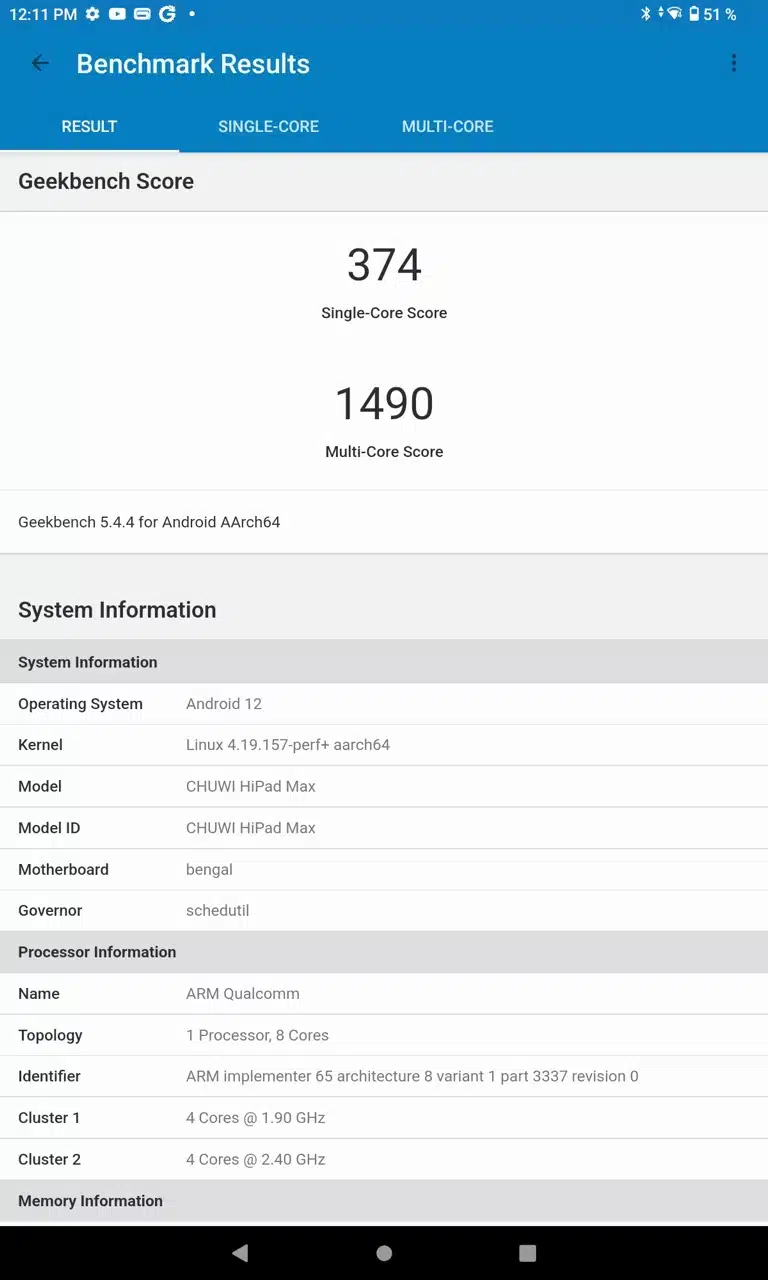Tap the Motherboard bengal row
The width and height of the screenshot is (768, 1280).
click(384, 869)
